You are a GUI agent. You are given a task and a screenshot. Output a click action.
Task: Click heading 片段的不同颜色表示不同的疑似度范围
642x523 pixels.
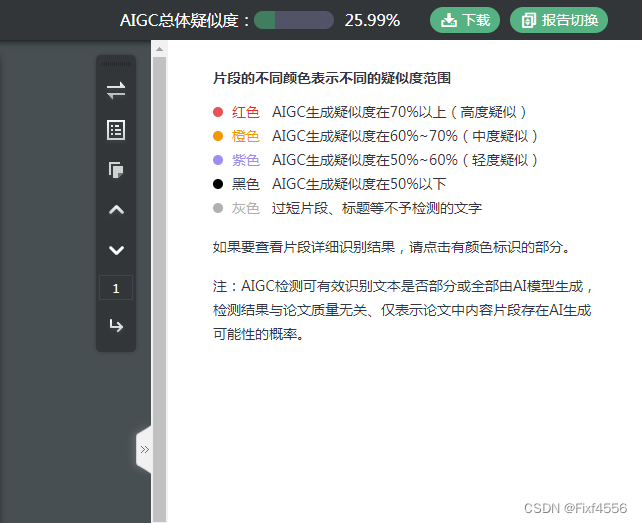(x=332, y=78)
